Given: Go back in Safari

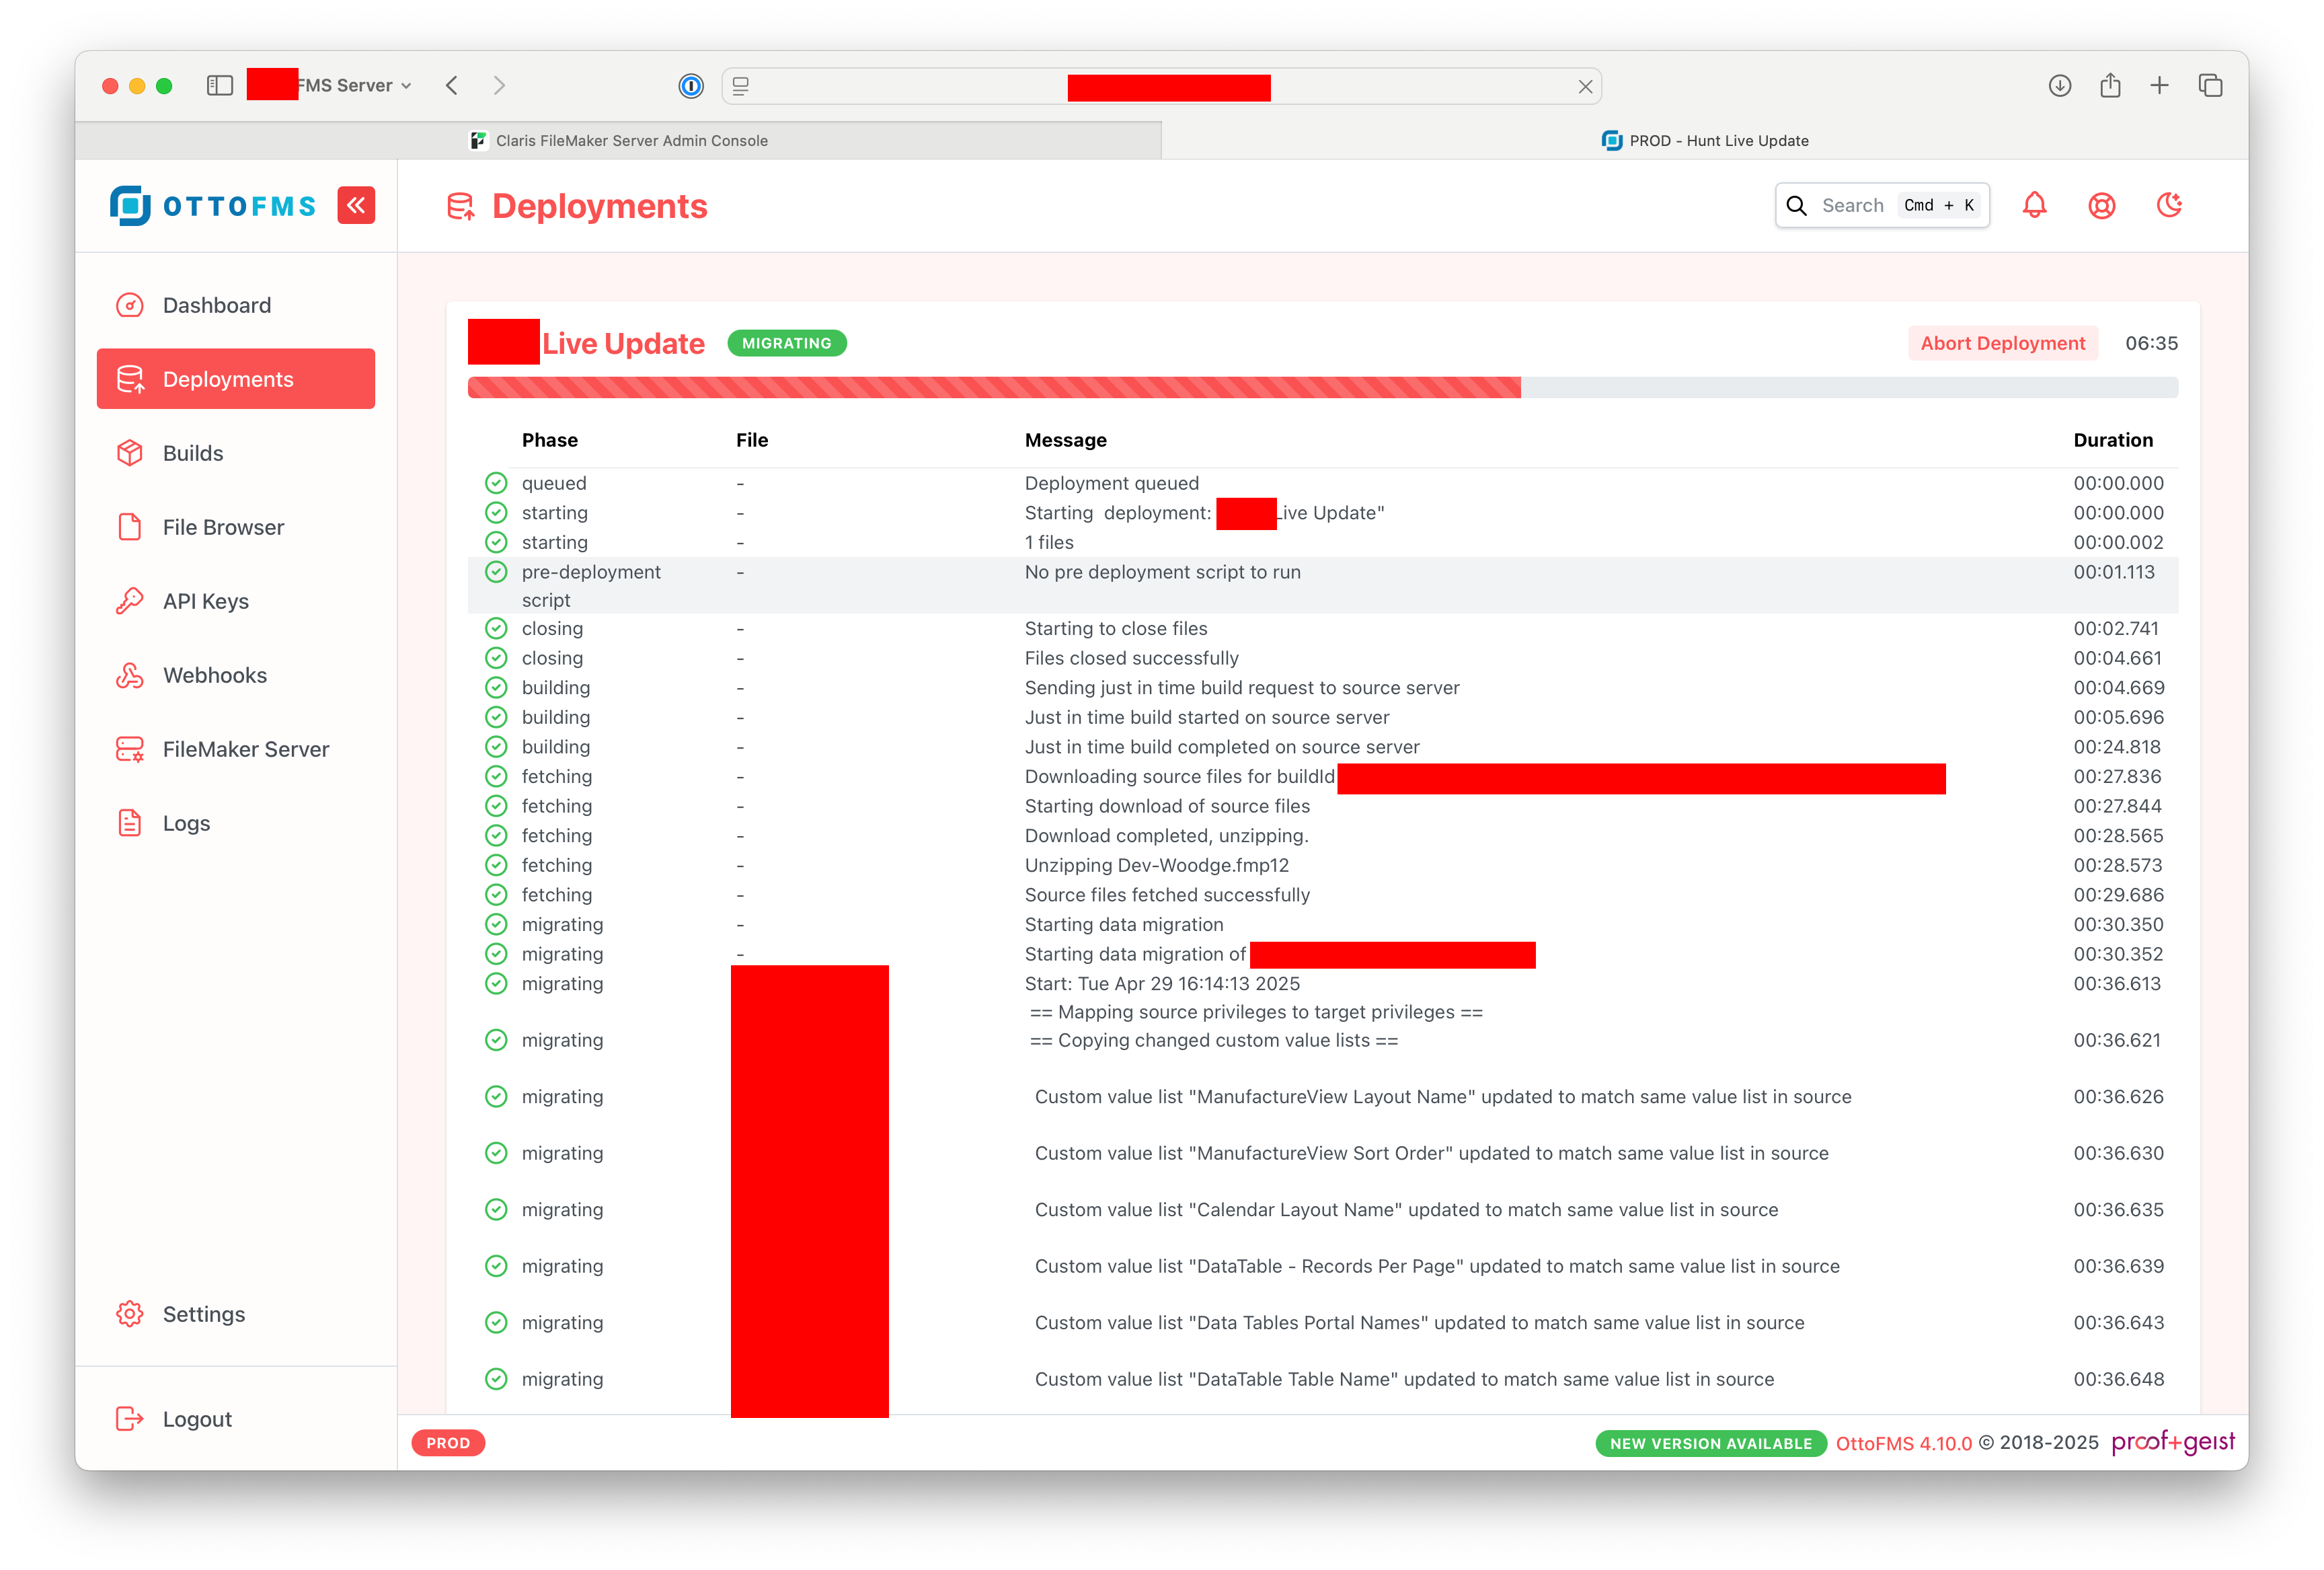Looking at the screenshot, I should coord(452,86).
